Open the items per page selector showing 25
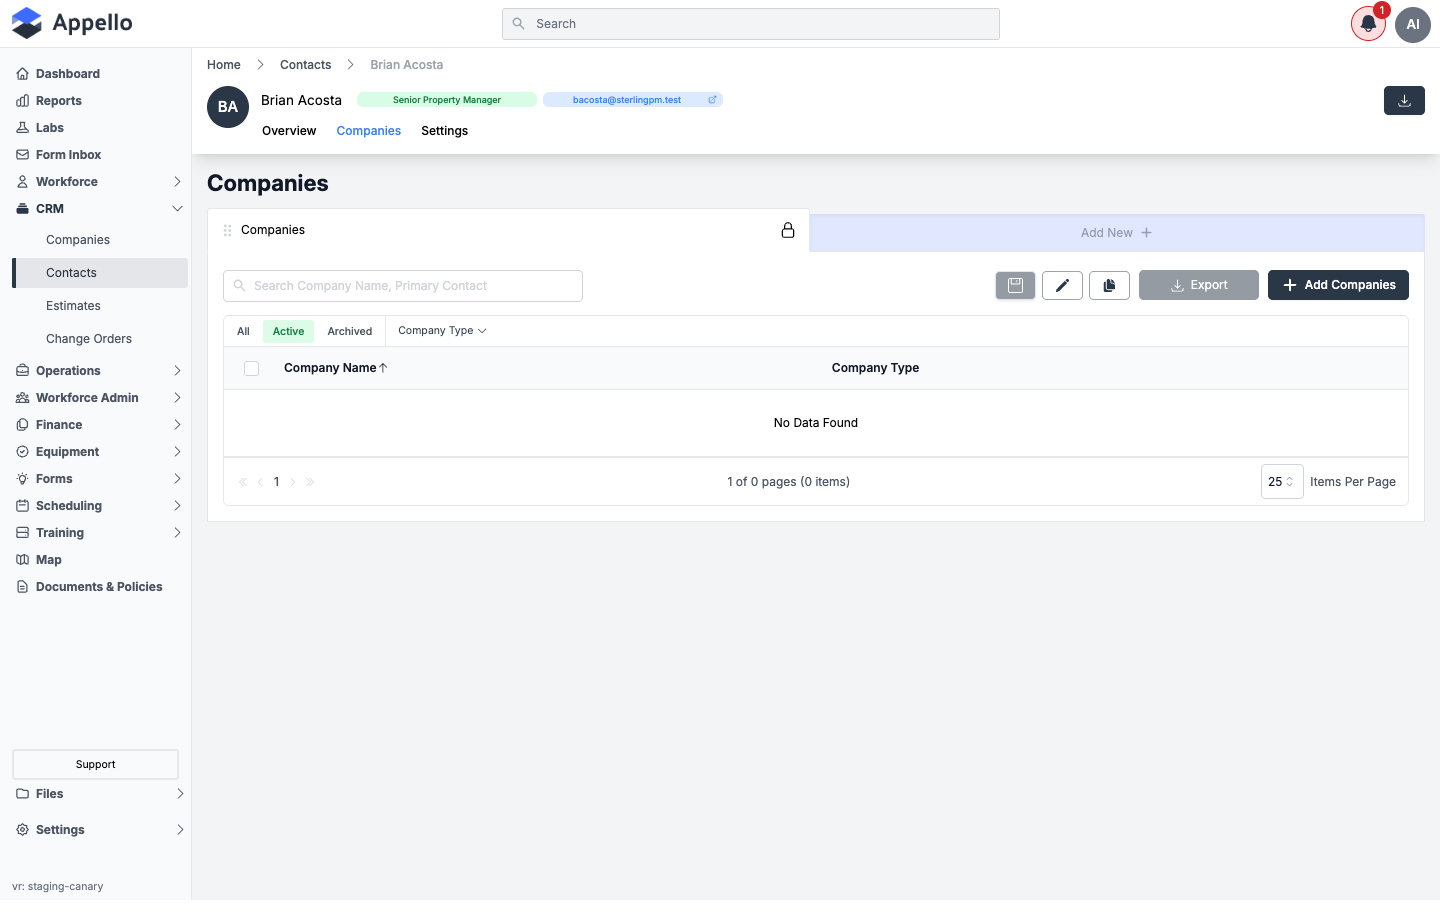1440x918 pixels. [x=1282, y=482]
